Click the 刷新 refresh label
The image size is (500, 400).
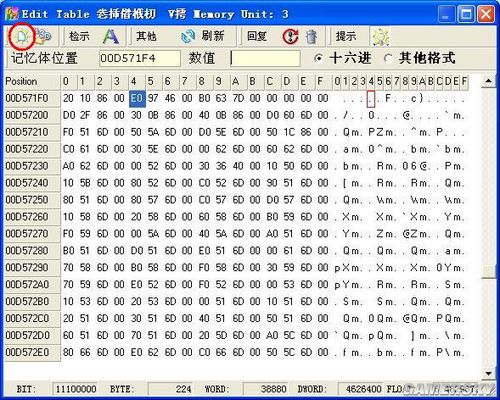tap(213, 36)
